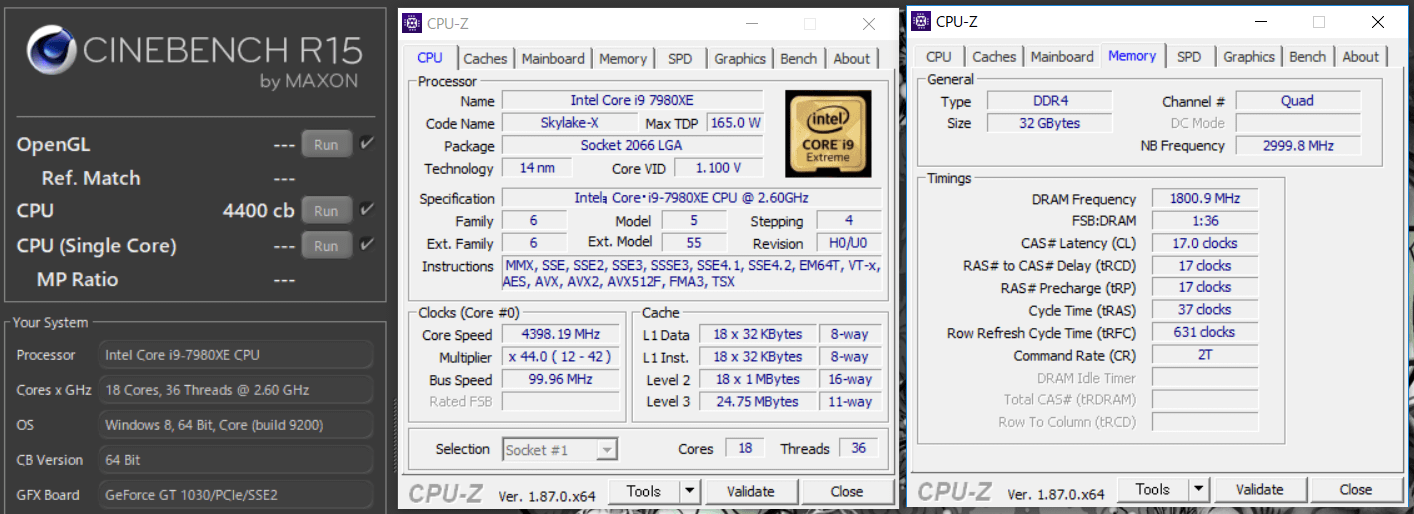Viewport: 1414px width, 514px height.
Task: Run the CPU (Single Core) benchmark
Action: 327,245
